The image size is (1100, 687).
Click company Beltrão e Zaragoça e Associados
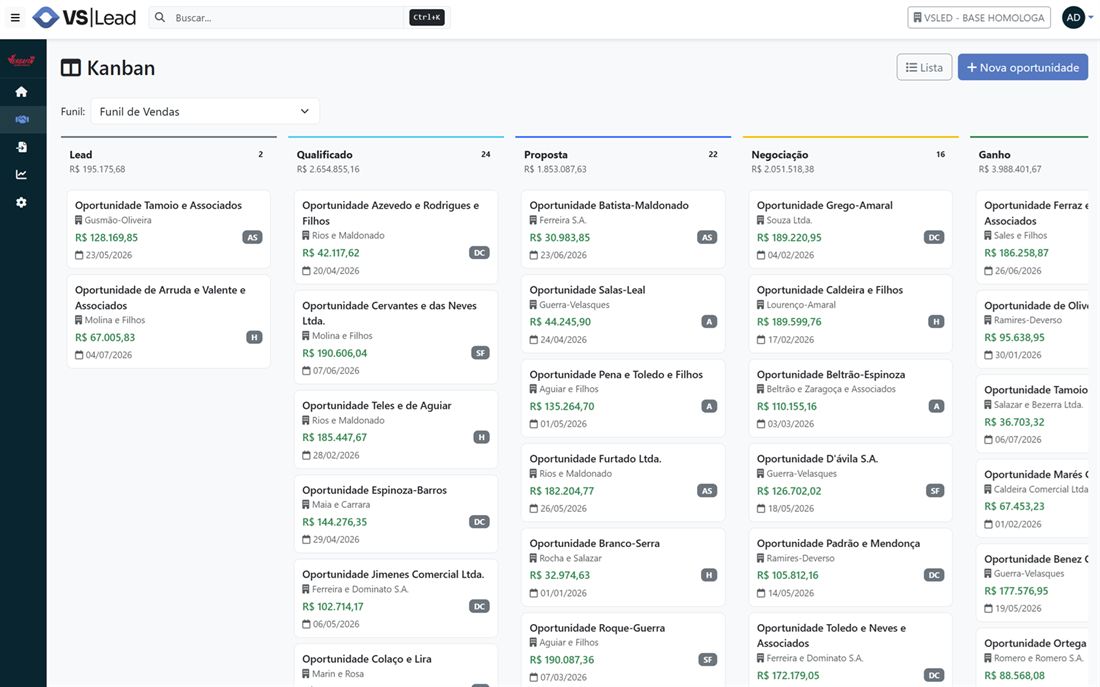[831, 389]
